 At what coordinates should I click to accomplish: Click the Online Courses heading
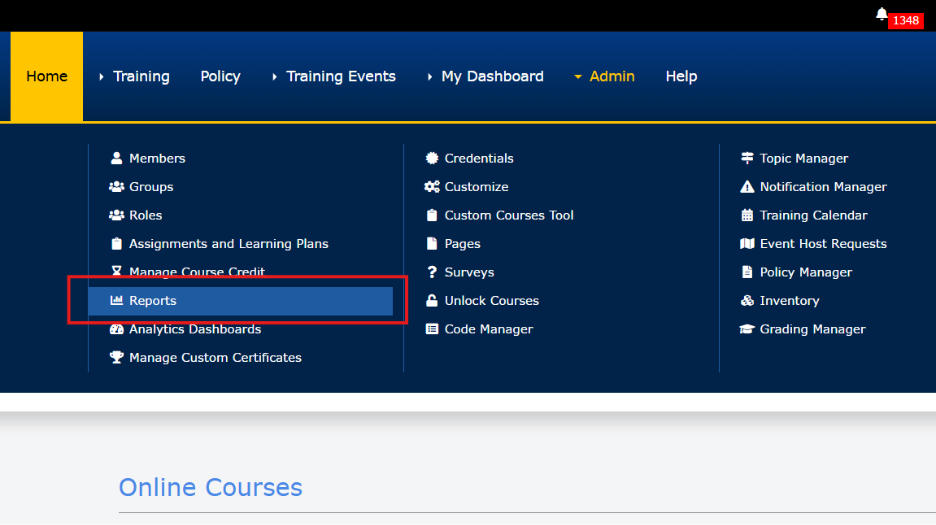(x=210, y=487)
